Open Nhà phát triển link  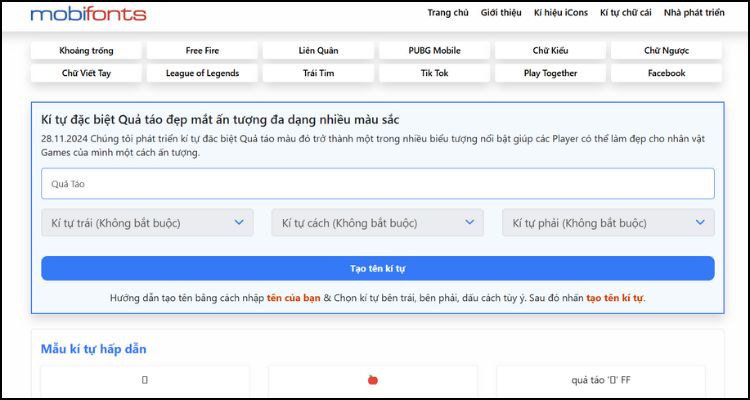[694, 13]
